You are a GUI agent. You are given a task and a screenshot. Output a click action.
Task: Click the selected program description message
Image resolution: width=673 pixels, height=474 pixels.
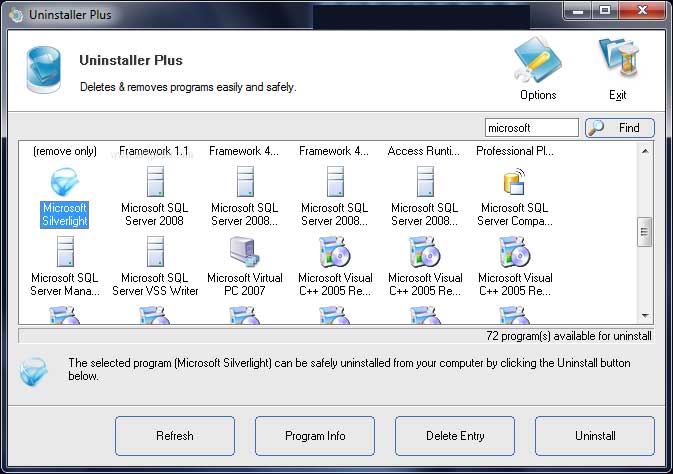pos(349,369)
